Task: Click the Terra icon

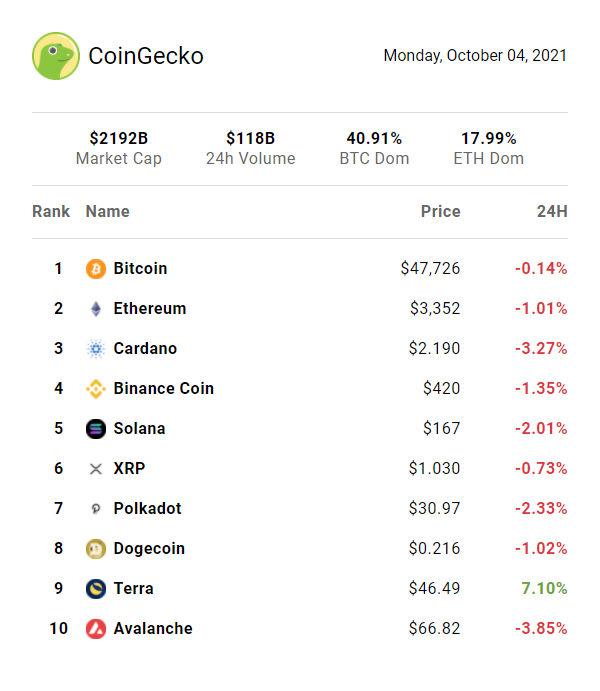Action: tap(96, 589)
